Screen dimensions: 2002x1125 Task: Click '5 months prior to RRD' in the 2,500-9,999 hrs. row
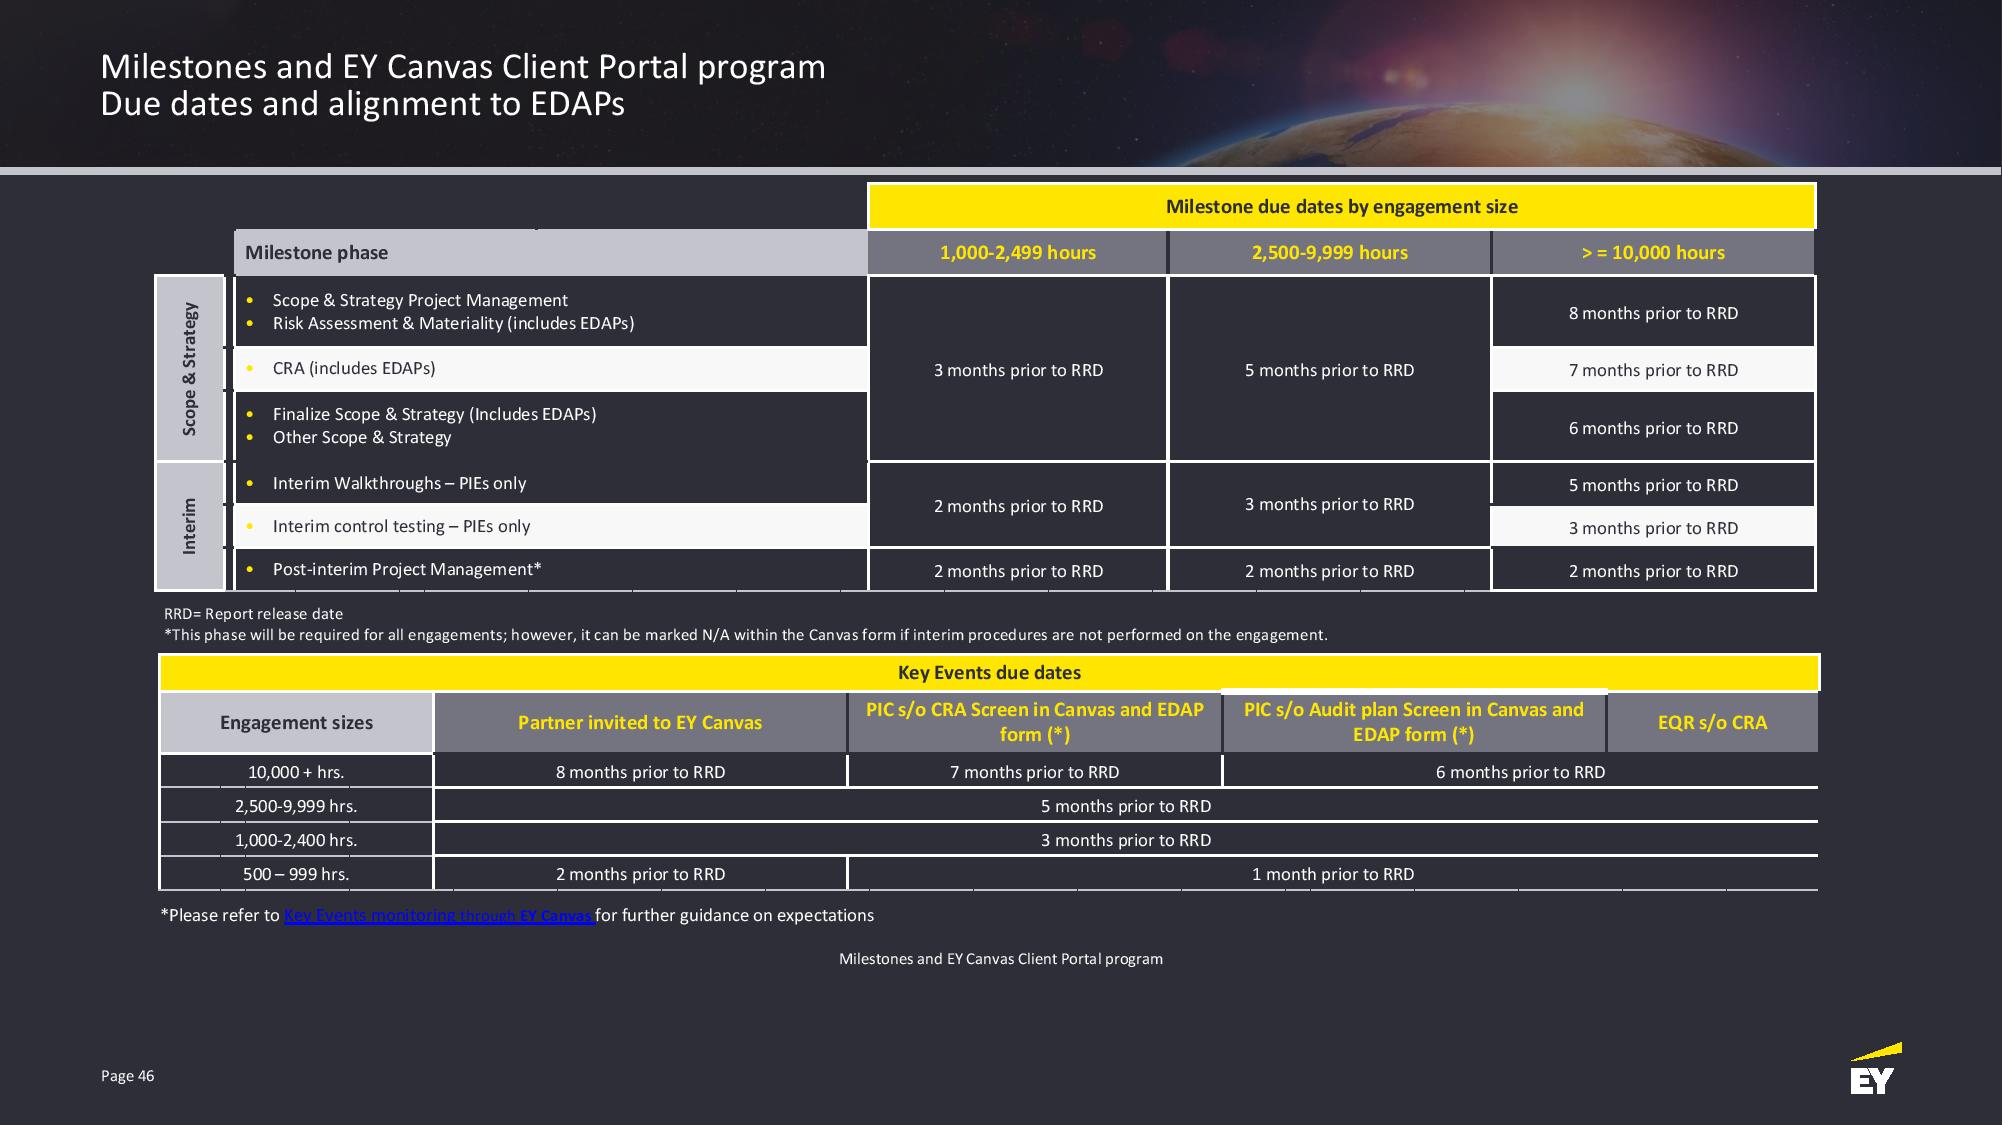tap(1126, 806)
